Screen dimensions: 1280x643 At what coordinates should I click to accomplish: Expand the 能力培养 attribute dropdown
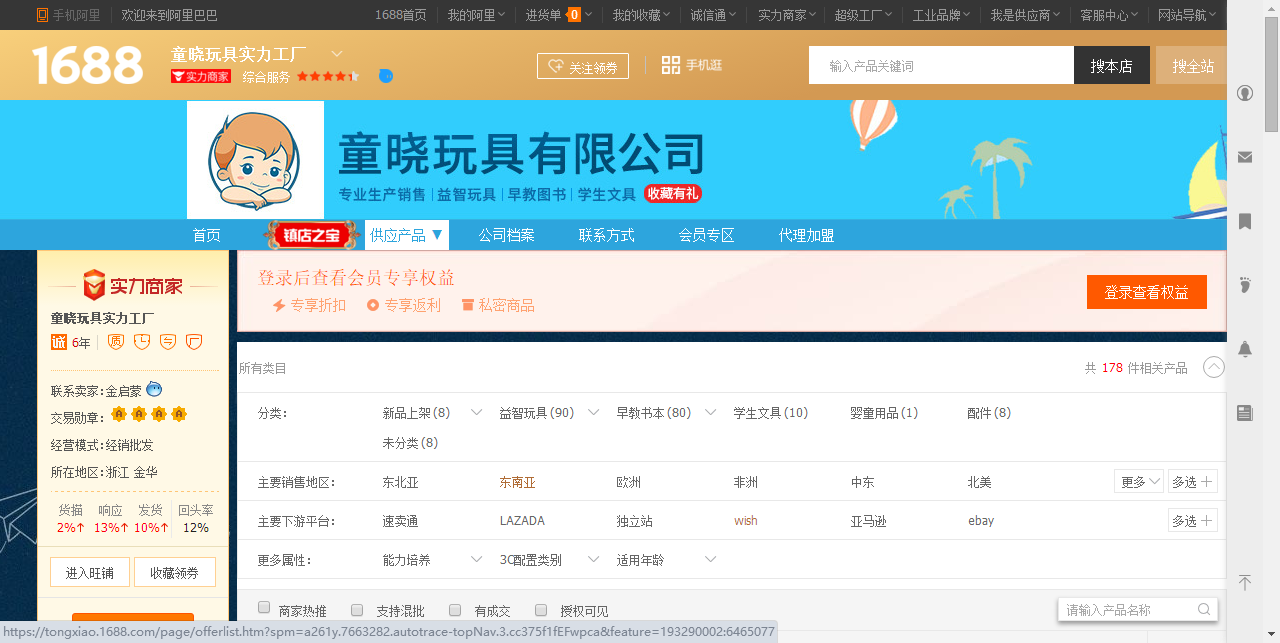(476, 559)
